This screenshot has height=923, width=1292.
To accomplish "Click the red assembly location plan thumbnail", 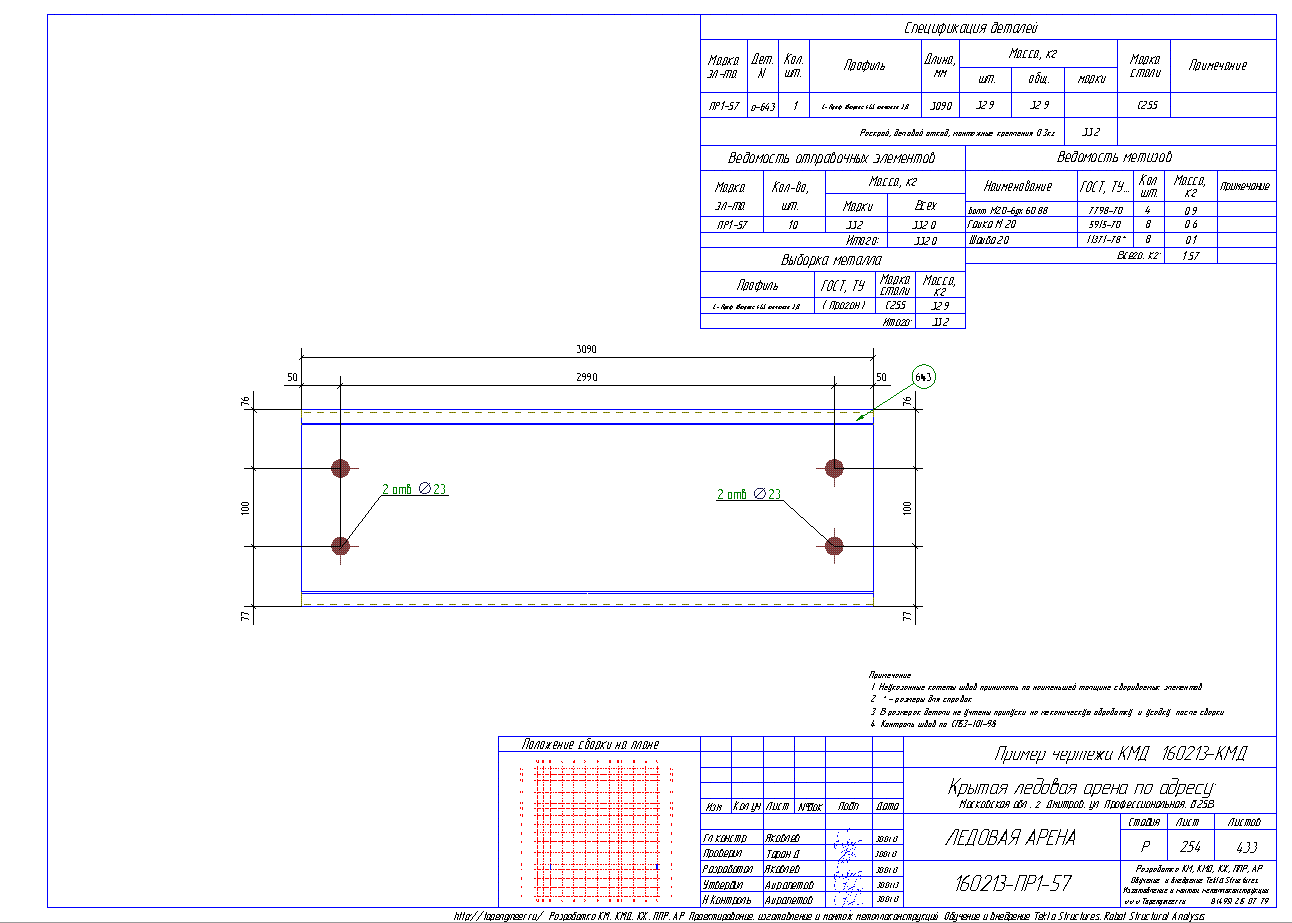I will pos(598,832).
